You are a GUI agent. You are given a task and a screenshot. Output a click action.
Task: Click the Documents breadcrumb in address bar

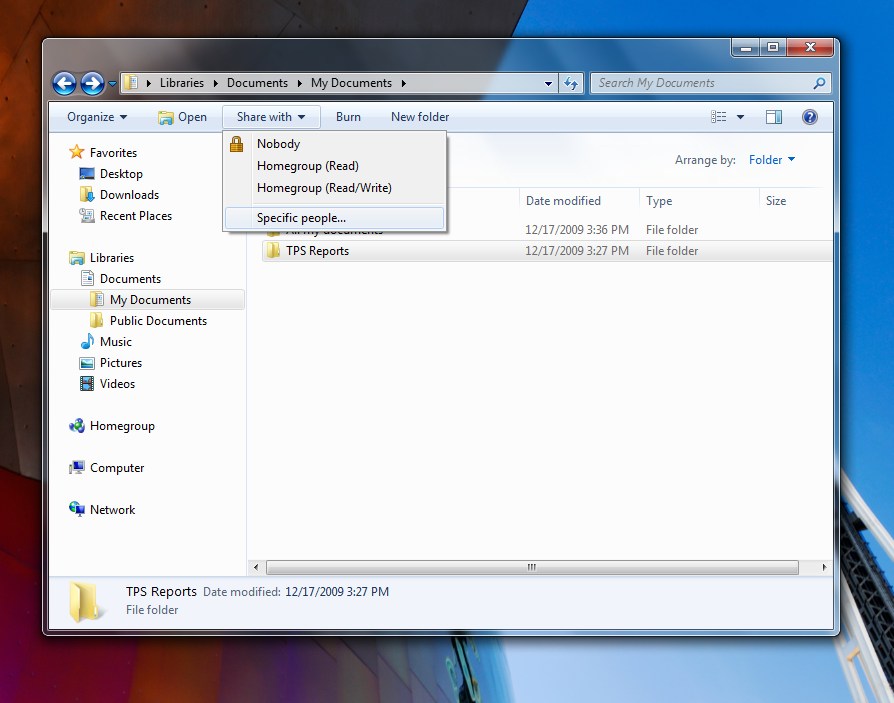(x=257, y=83)
